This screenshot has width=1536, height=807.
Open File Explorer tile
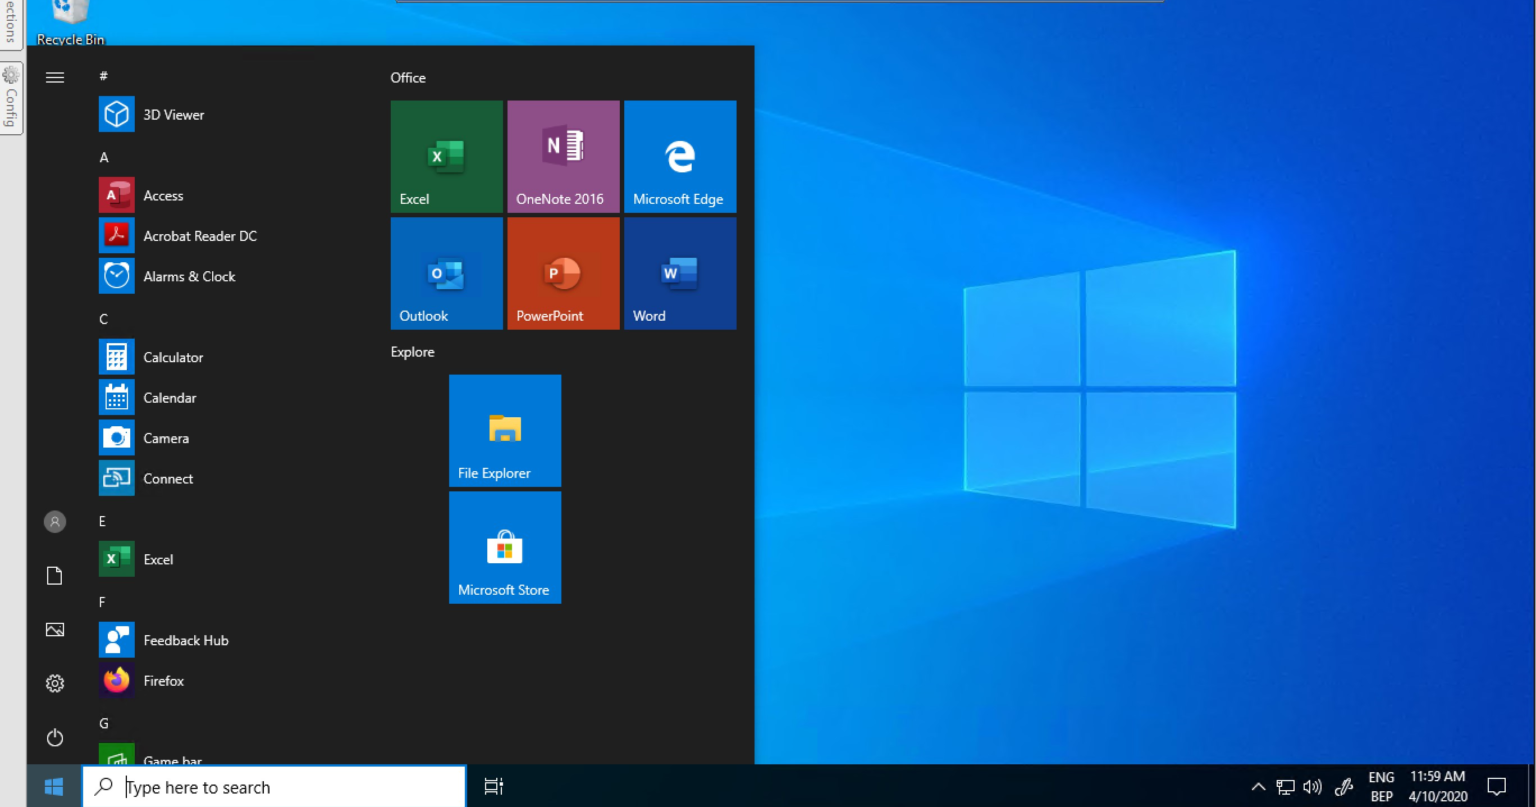pyautogui.click(x=505, y=431)
